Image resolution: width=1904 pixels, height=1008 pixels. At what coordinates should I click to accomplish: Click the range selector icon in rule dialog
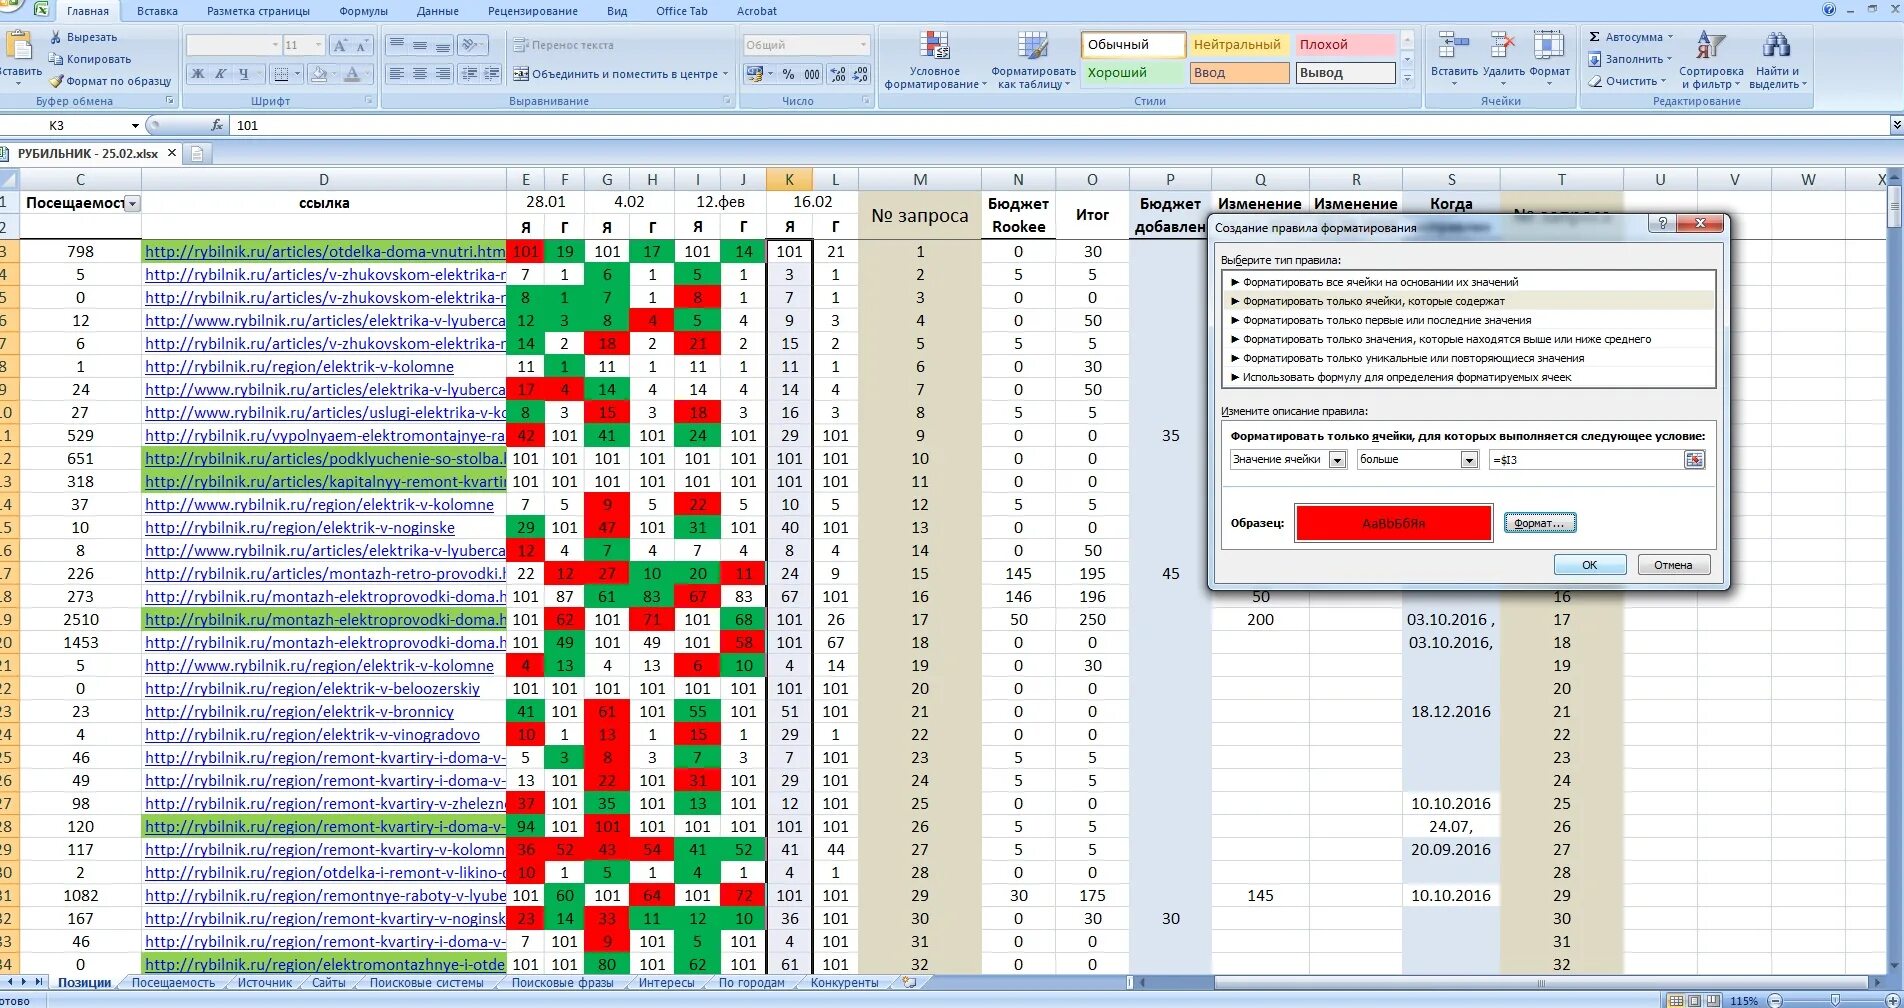pos(1694,460)
